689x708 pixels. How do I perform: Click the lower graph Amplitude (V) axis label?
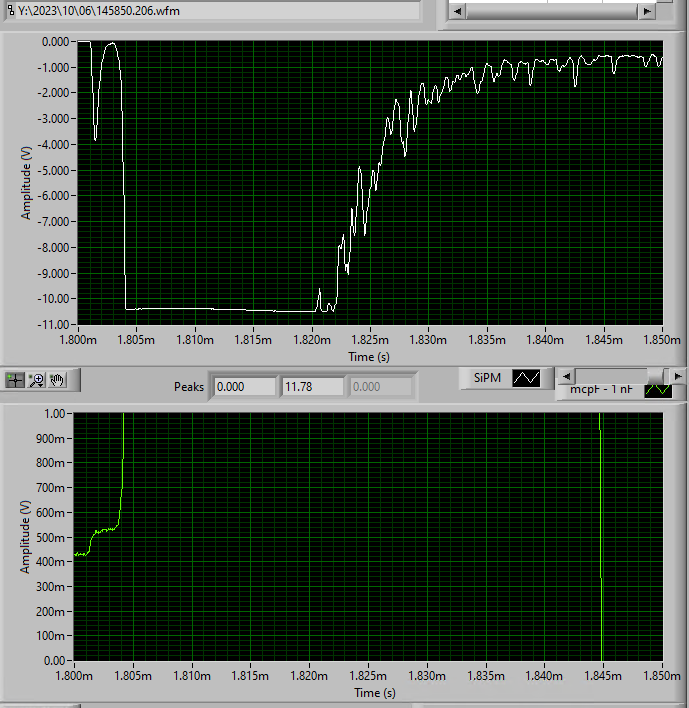coord(25,537)
